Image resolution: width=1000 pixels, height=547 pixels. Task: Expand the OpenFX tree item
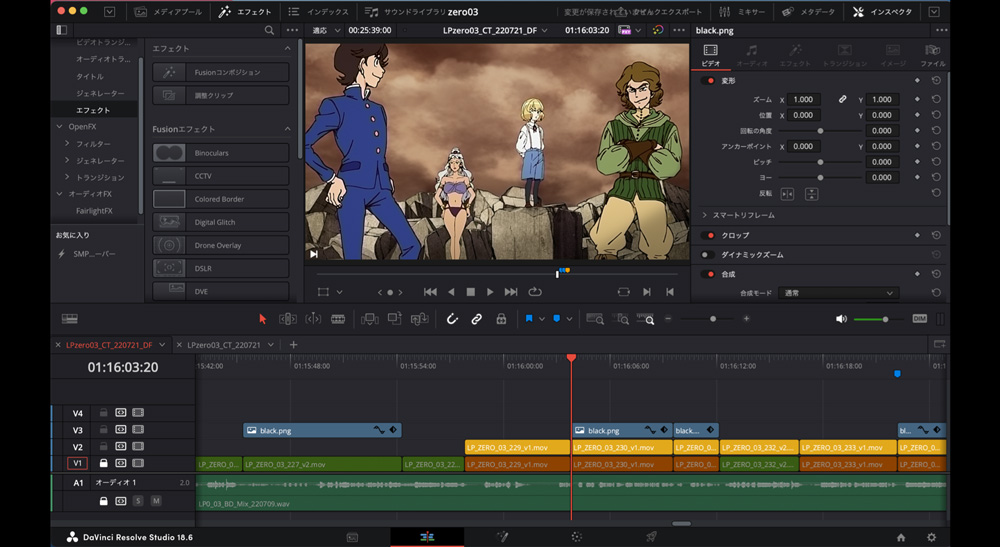pyautogui.click(x=59, y=127)
